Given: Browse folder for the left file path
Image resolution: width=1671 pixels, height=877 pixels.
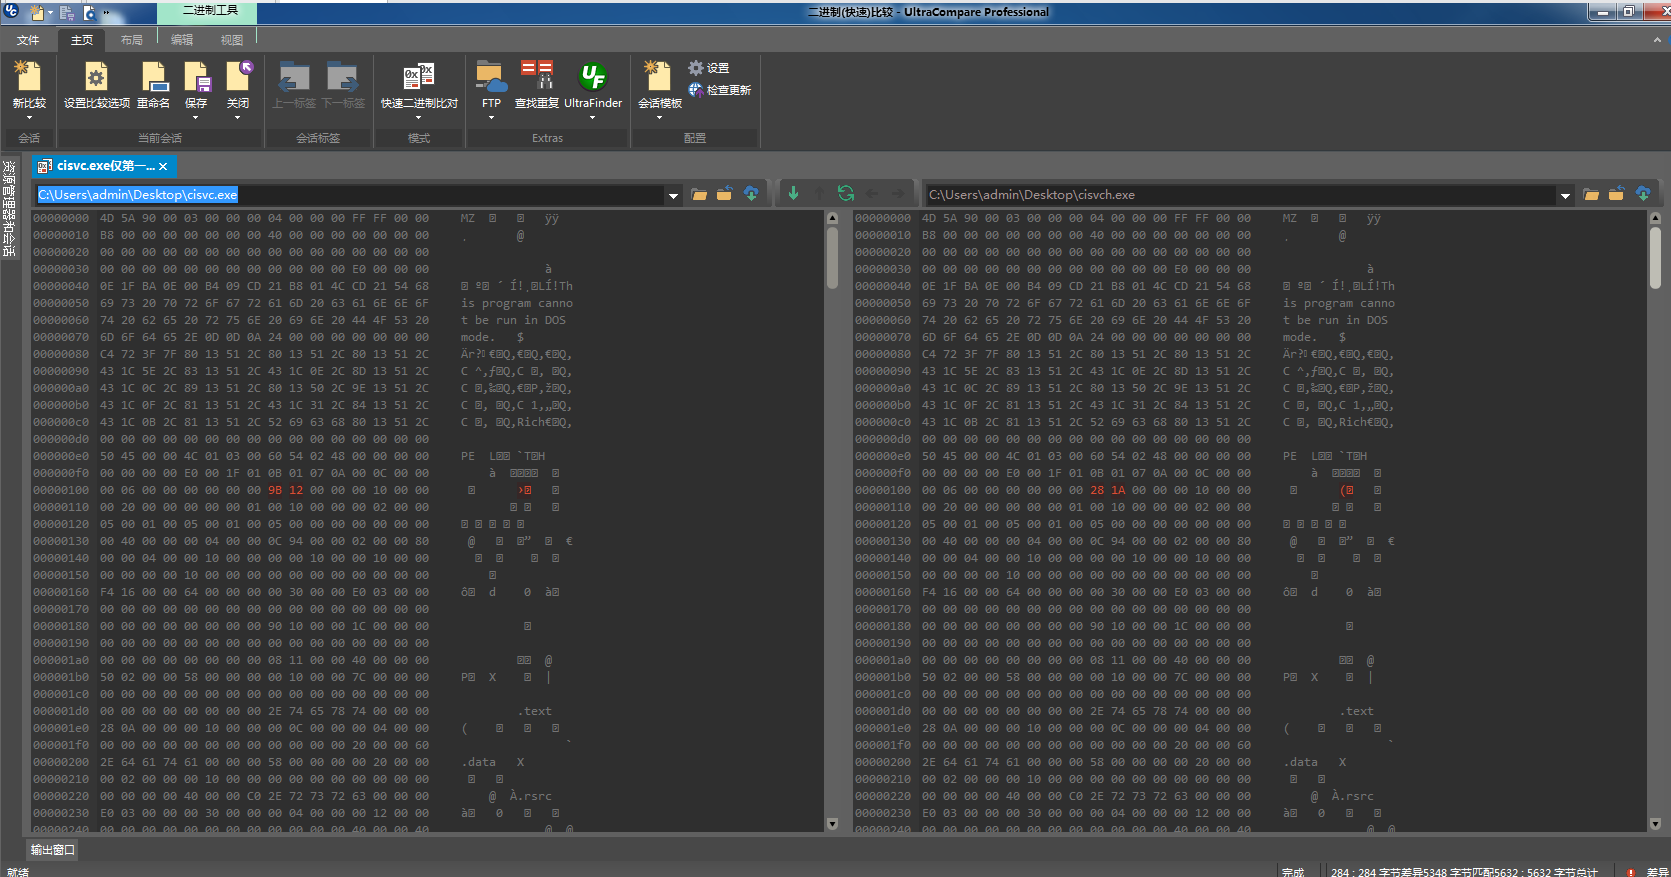Looking at the screenshot, I should [x=699, y=194].
